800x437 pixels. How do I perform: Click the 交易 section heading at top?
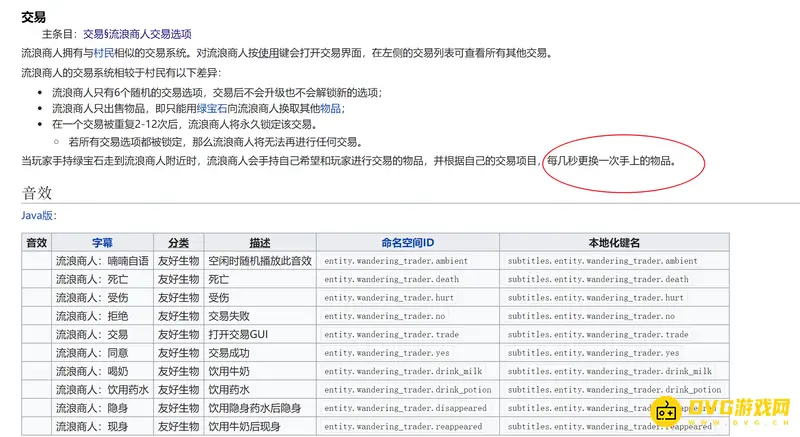33,16
